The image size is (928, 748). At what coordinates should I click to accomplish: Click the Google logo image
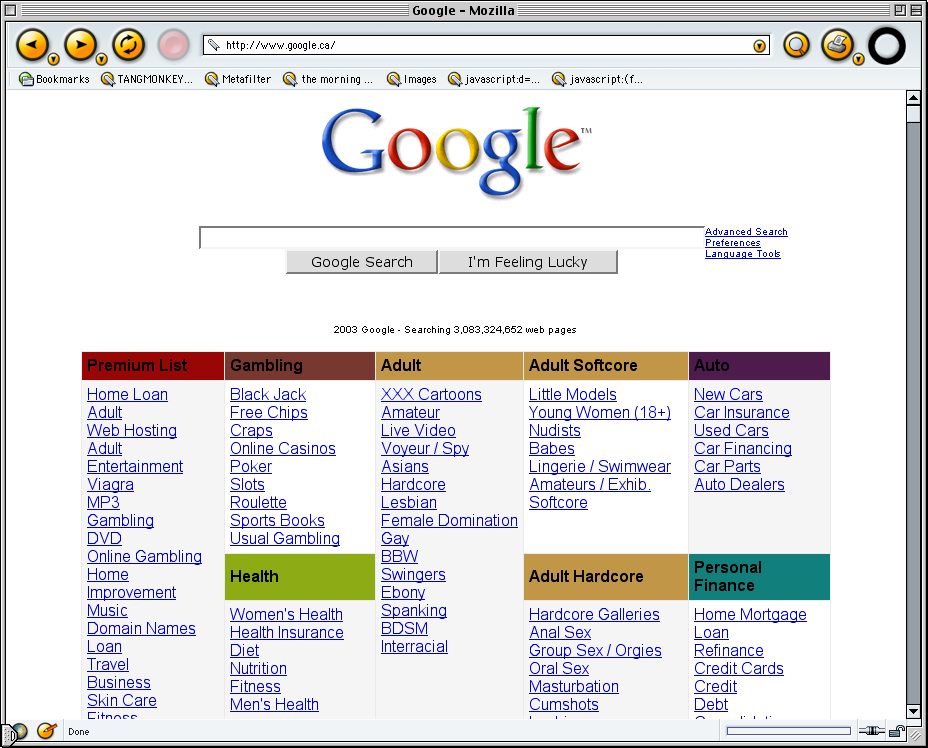pos(456,151)
